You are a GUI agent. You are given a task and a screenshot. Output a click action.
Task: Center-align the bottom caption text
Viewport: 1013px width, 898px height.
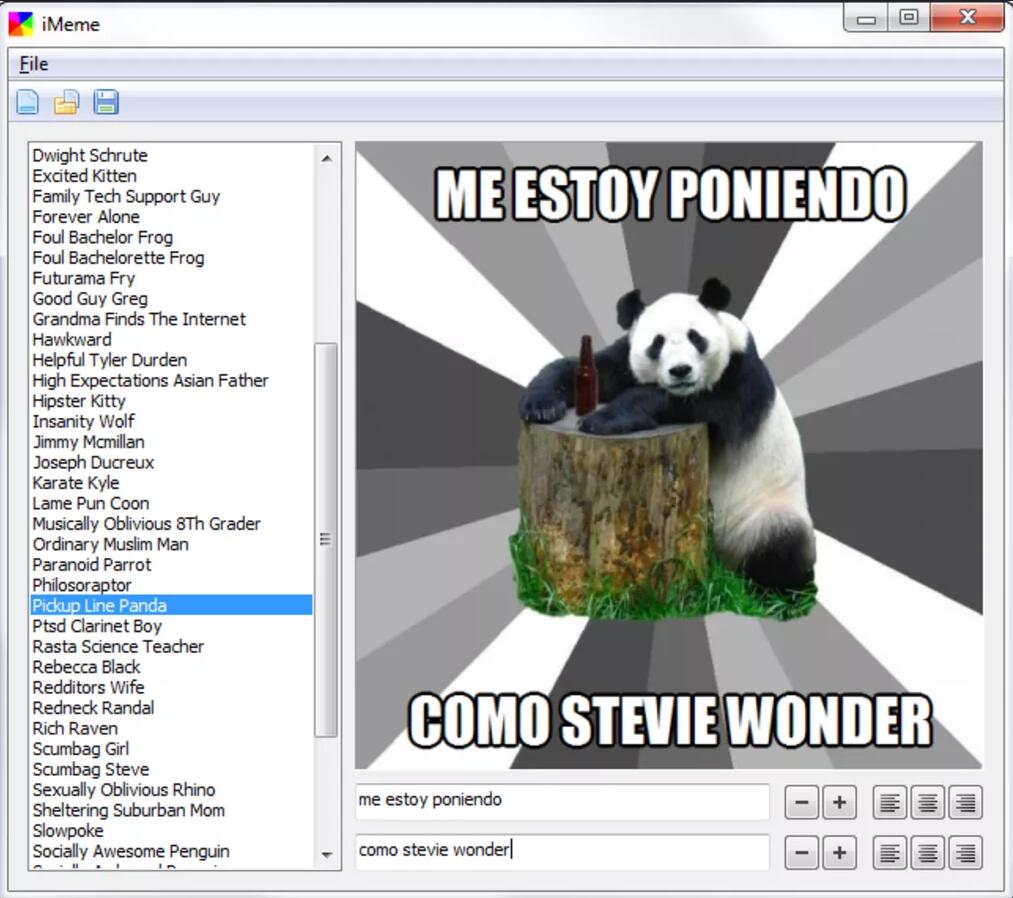928,853
